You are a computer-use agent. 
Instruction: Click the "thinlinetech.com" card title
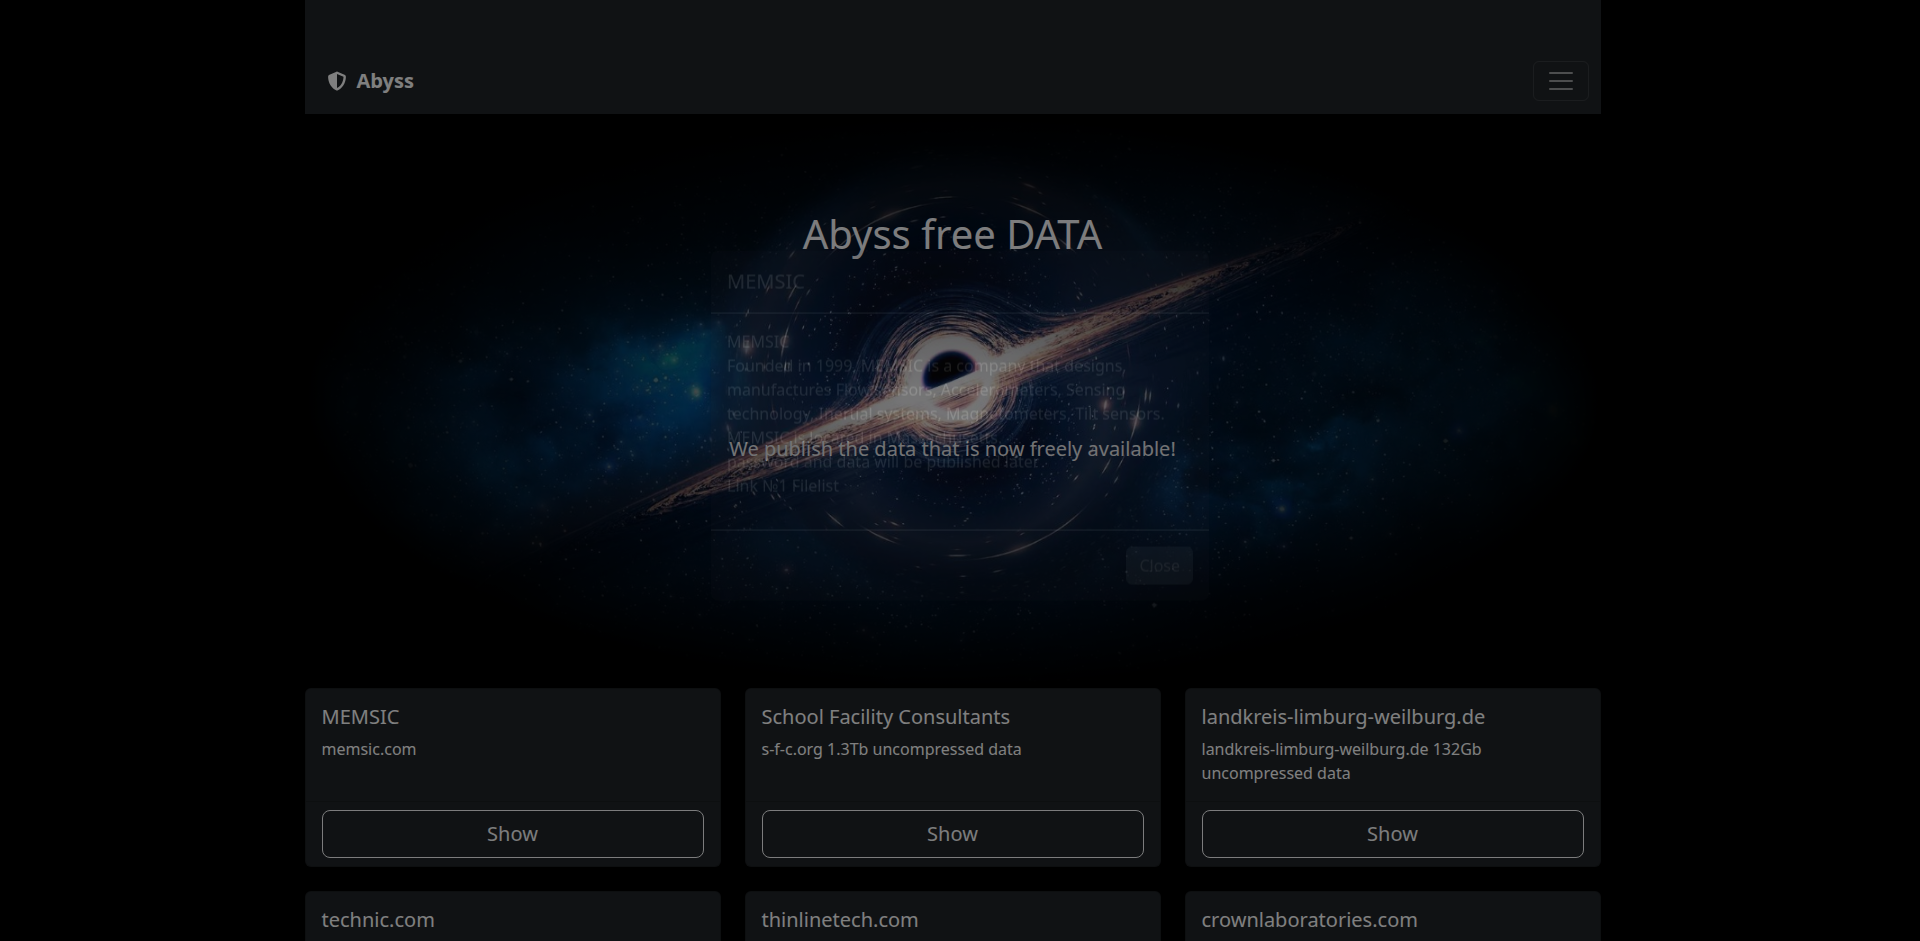[x=839, y=920]
